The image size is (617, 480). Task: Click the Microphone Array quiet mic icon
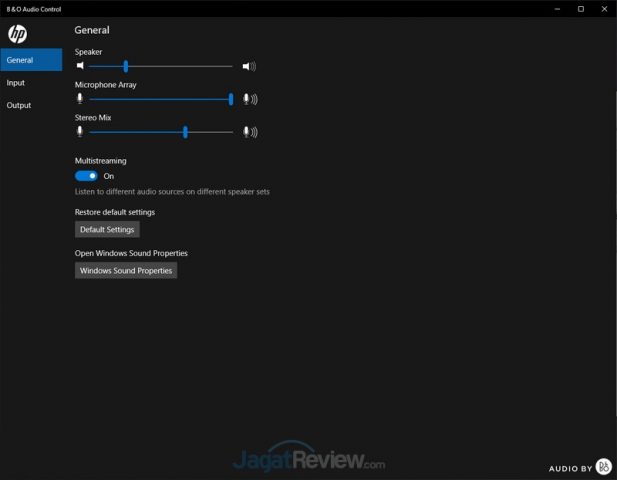[x=80, y=99]
